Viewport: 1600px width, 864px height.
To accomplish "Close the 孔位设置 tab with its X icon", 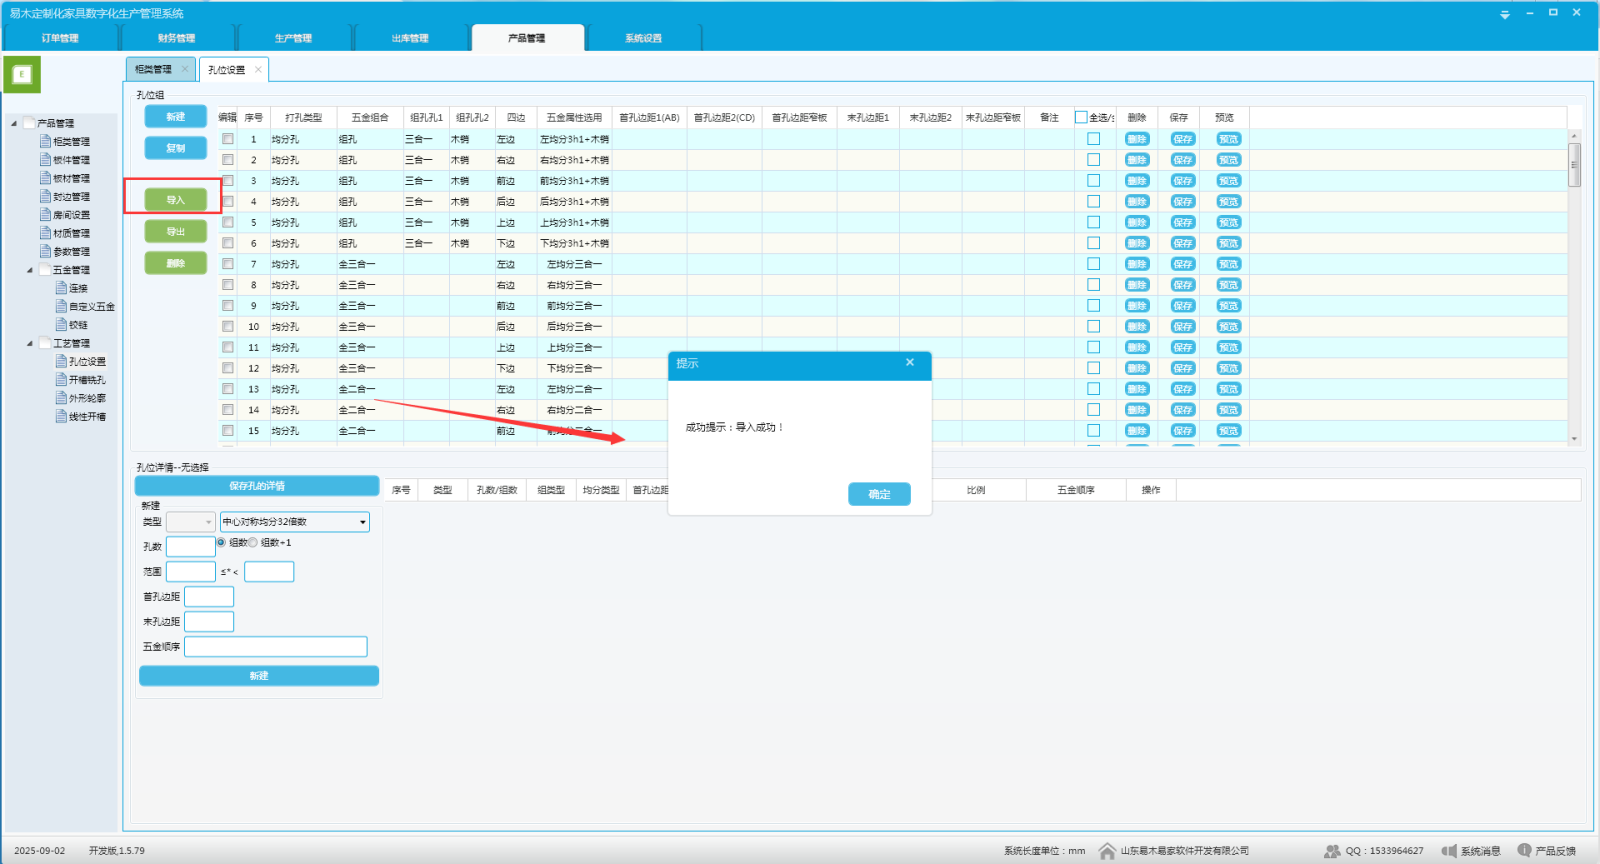I will [258, 69].
